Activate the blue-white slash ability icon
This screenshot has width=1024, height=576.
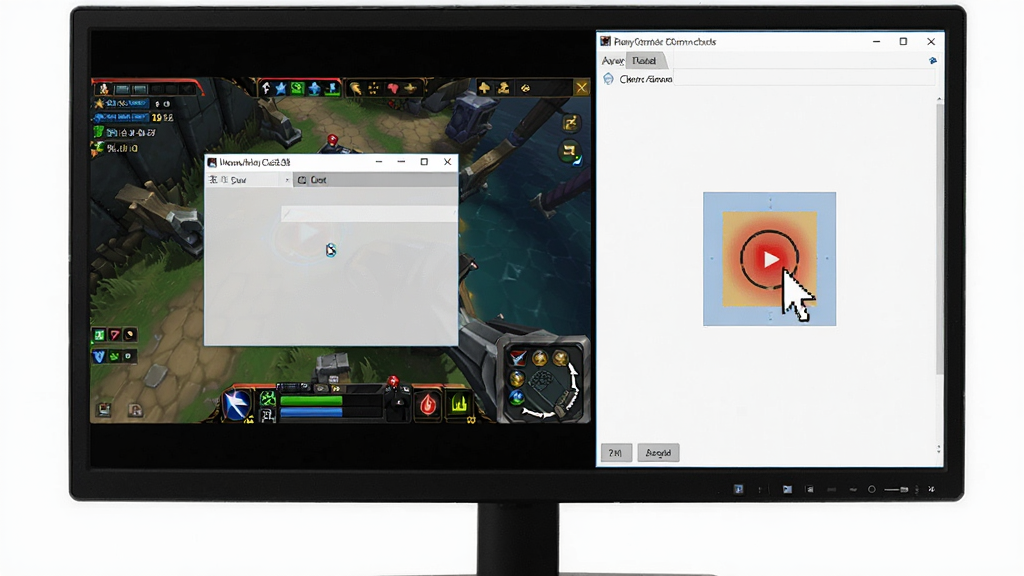click(236, 404)
